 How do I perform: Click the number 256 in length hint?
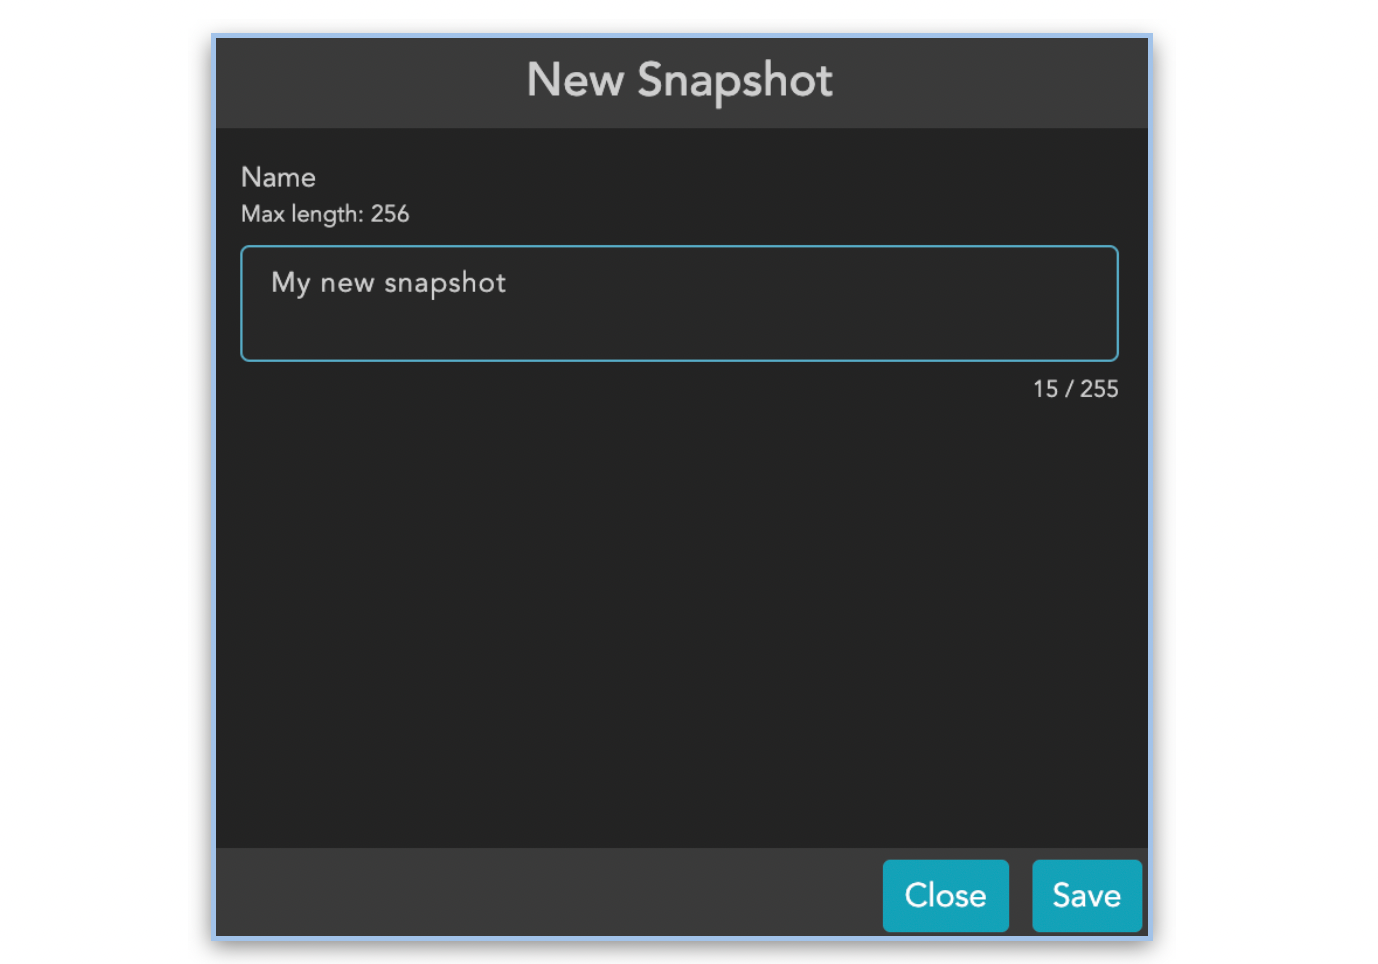click(x=390, y=214)
